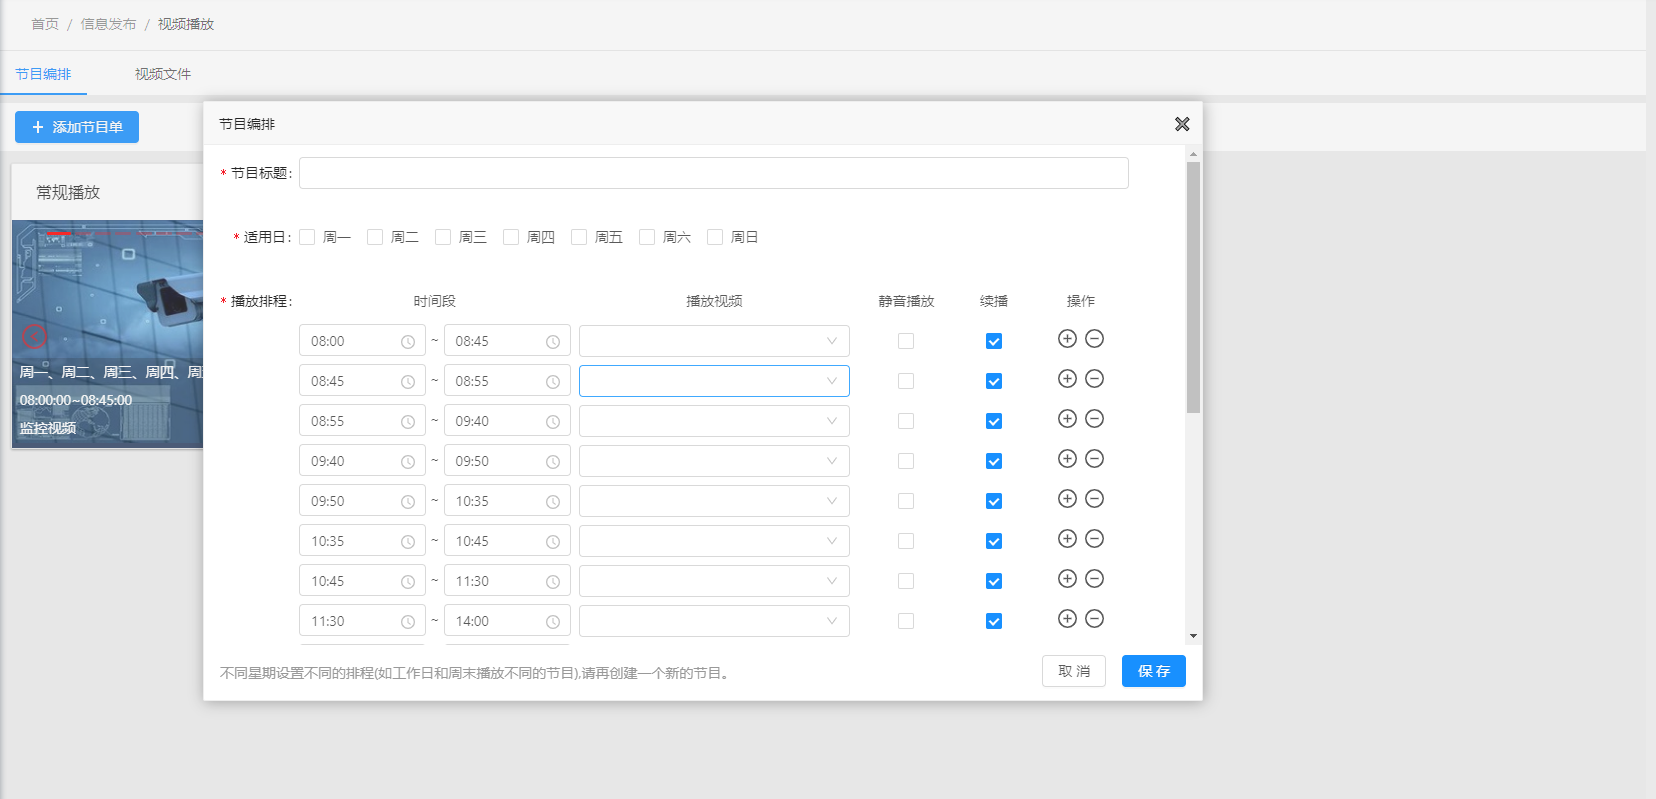Image resolution: width=1656 pixels, height=799 pixels.
Task: Remove the 09:40–09:50 schedule row
Action: tap(1095, 459)
